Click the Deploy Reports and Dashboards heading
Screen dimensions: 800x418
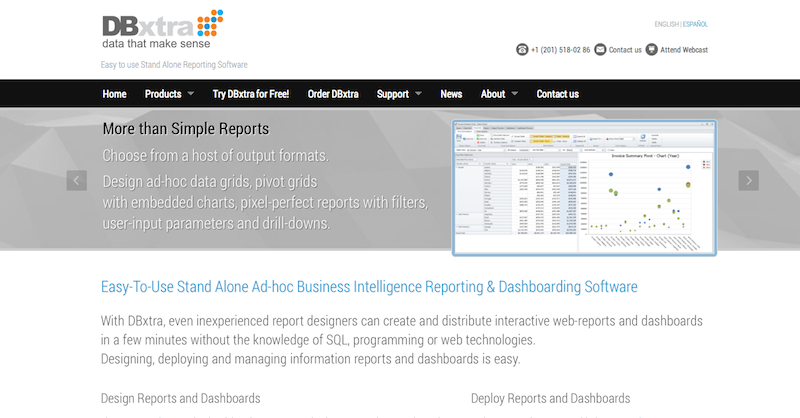551,398
